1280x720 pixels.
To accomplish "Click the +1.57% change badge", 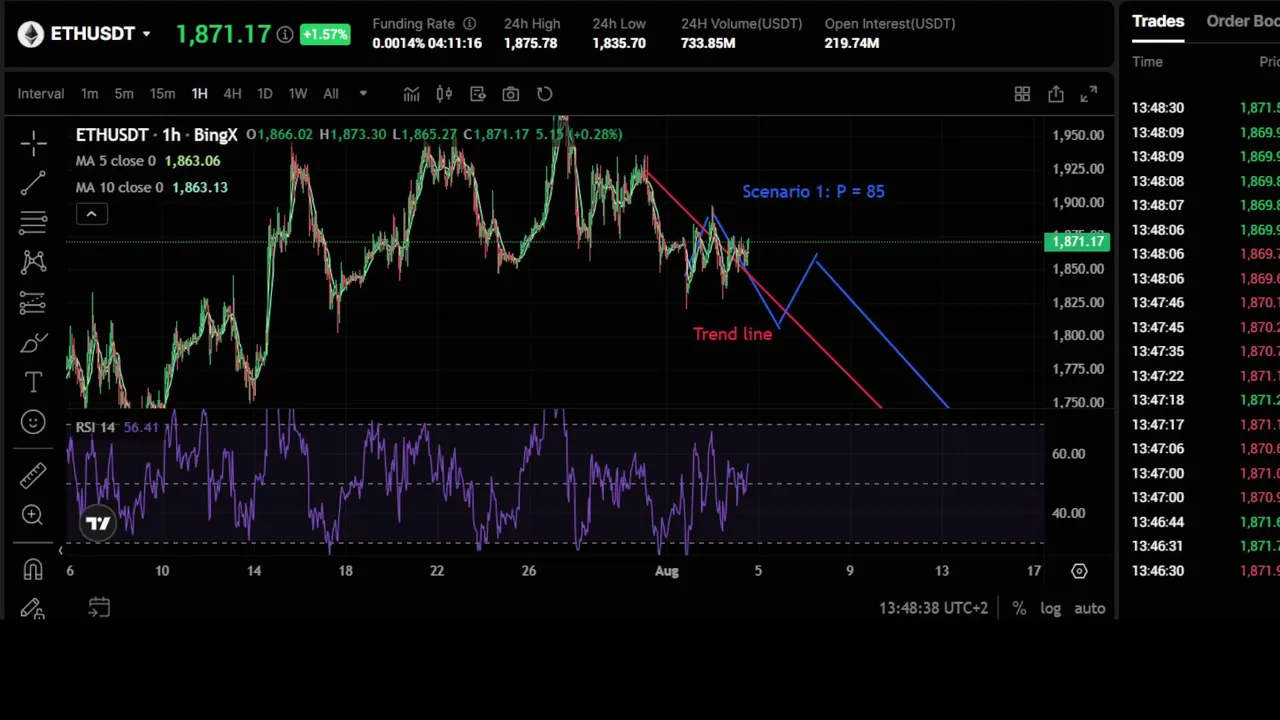I will tap(324, 35).
